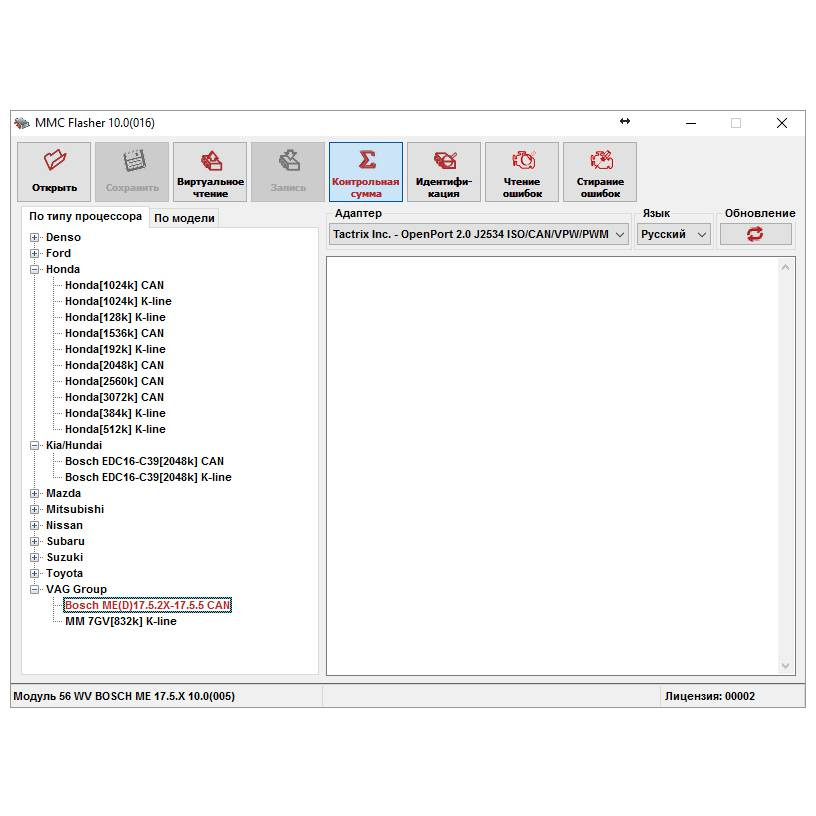
Task: Click the Контрольная сумма sigma icon
Action: 366,161
